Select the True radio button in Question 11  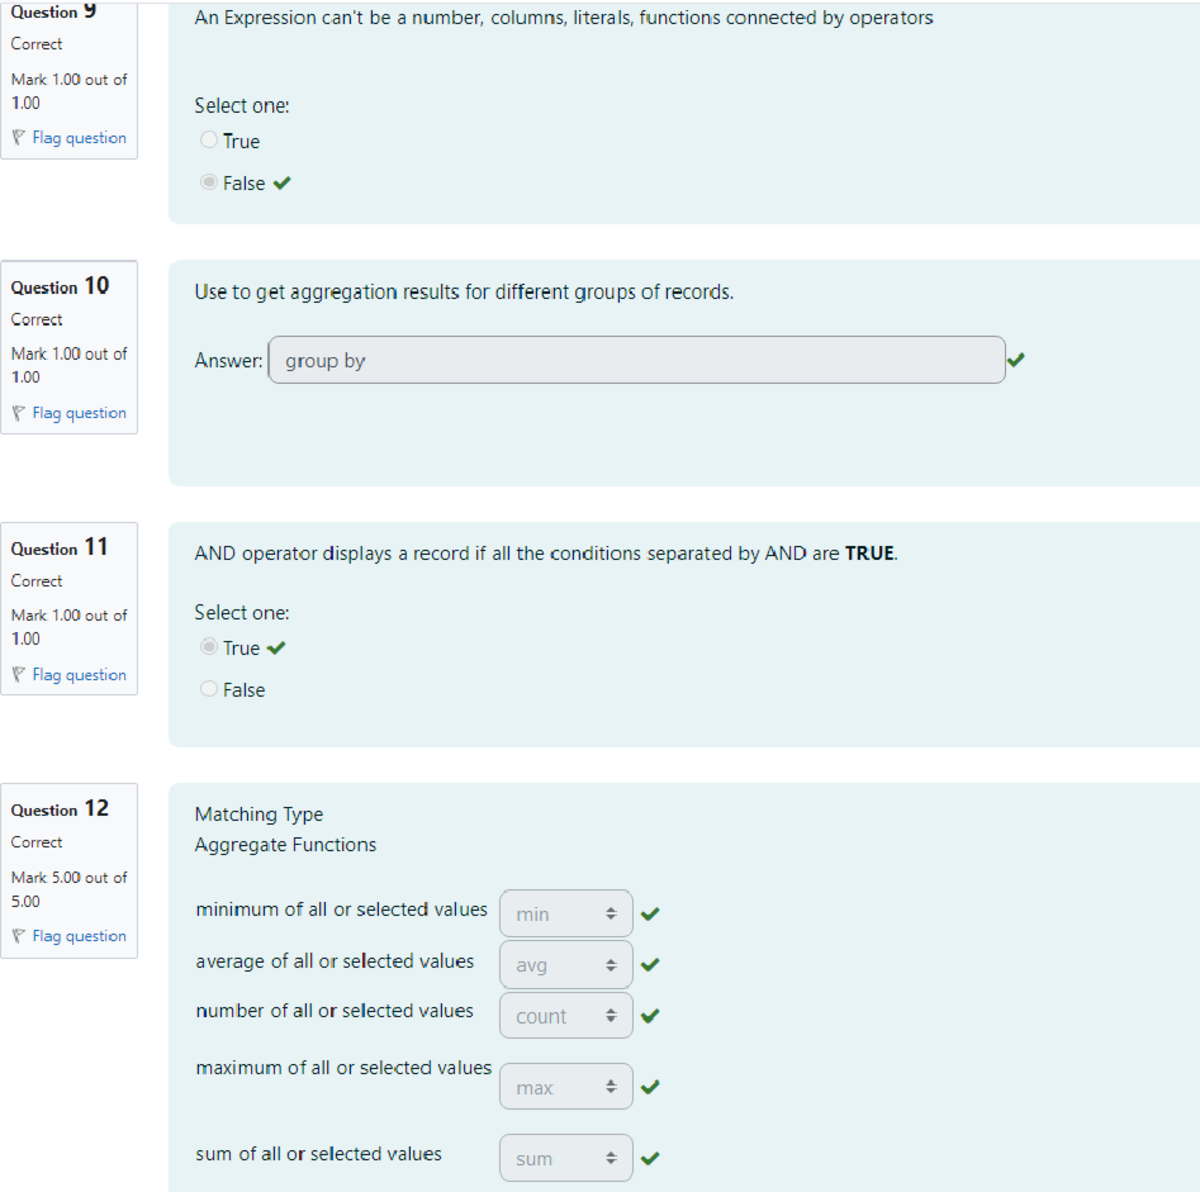coord(208,647)
